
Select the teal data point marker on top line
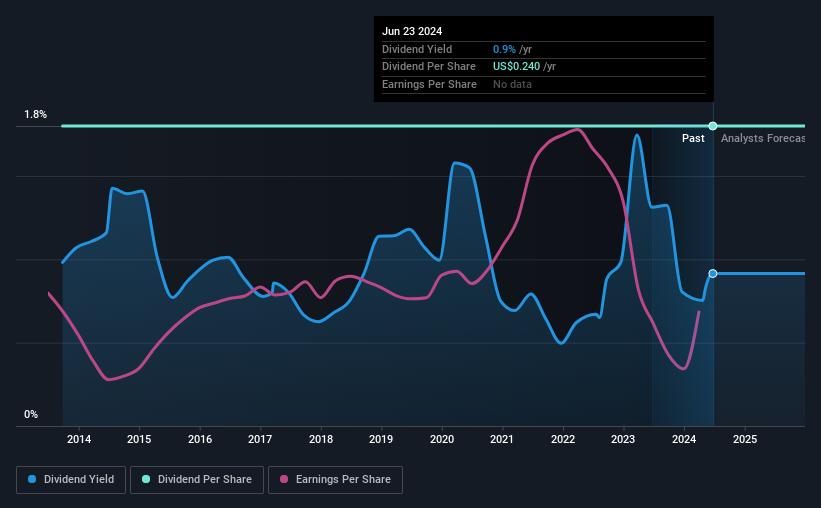click(x=713, y=126)
